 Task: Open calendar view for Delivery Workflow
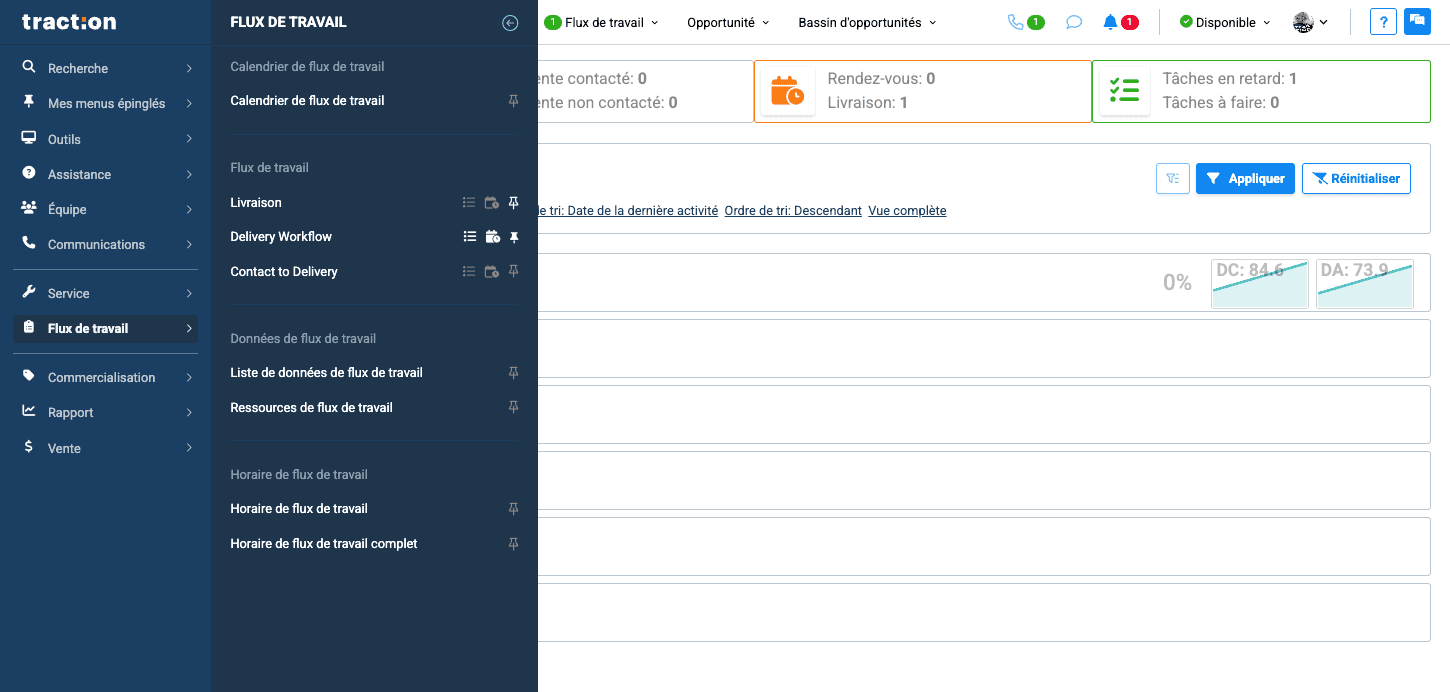492,237
